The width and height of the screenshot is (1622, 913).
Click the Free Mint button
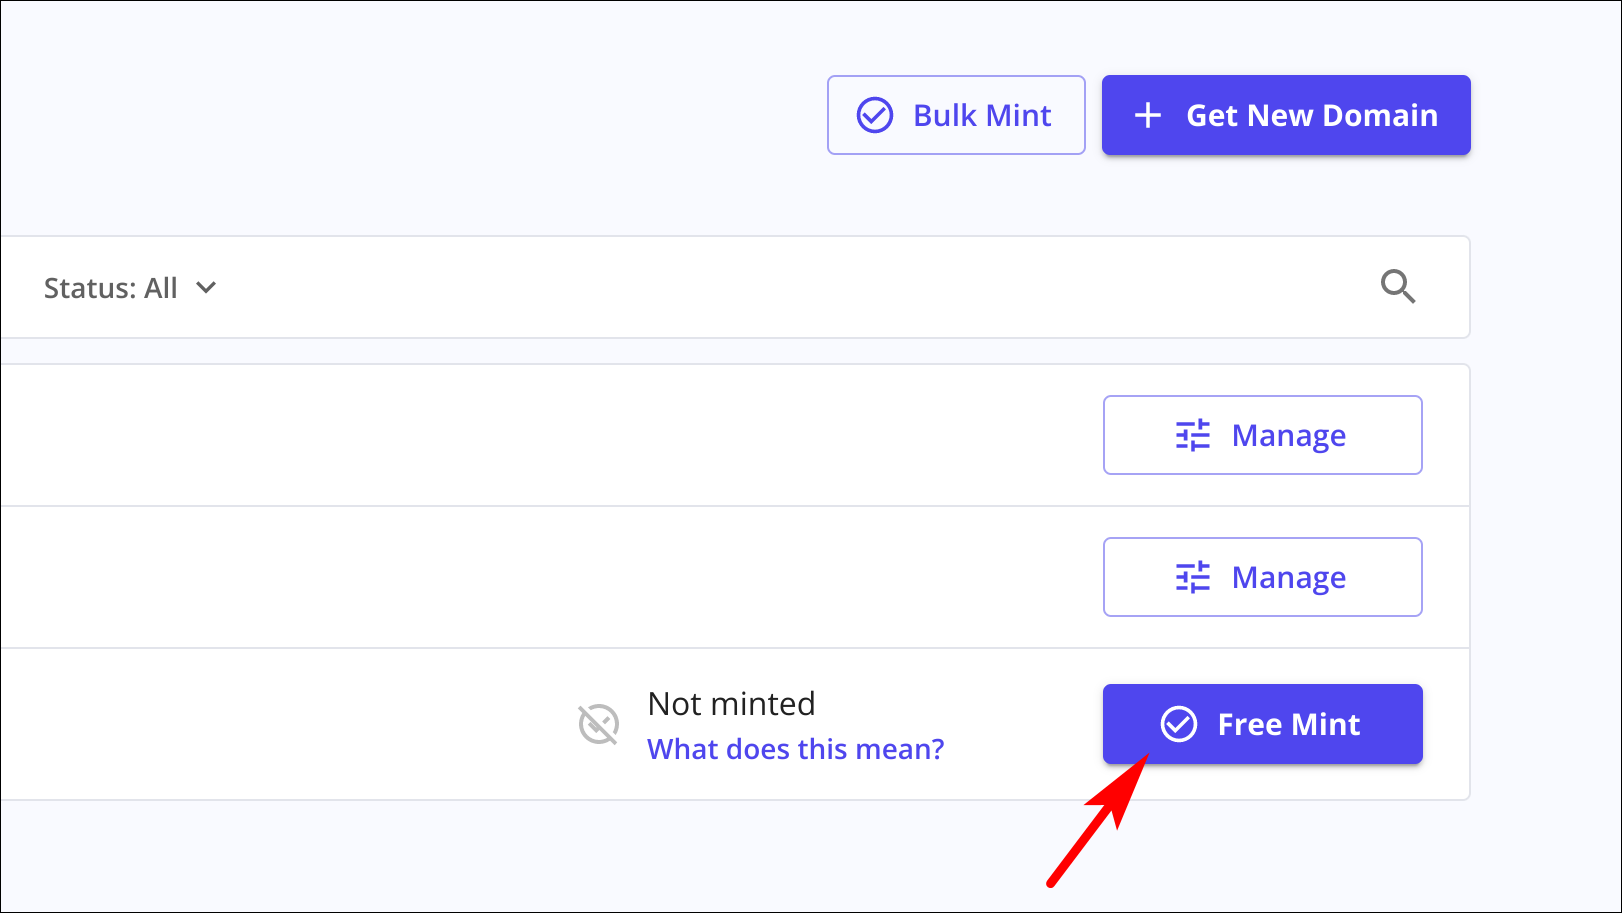coord(1262,724)
